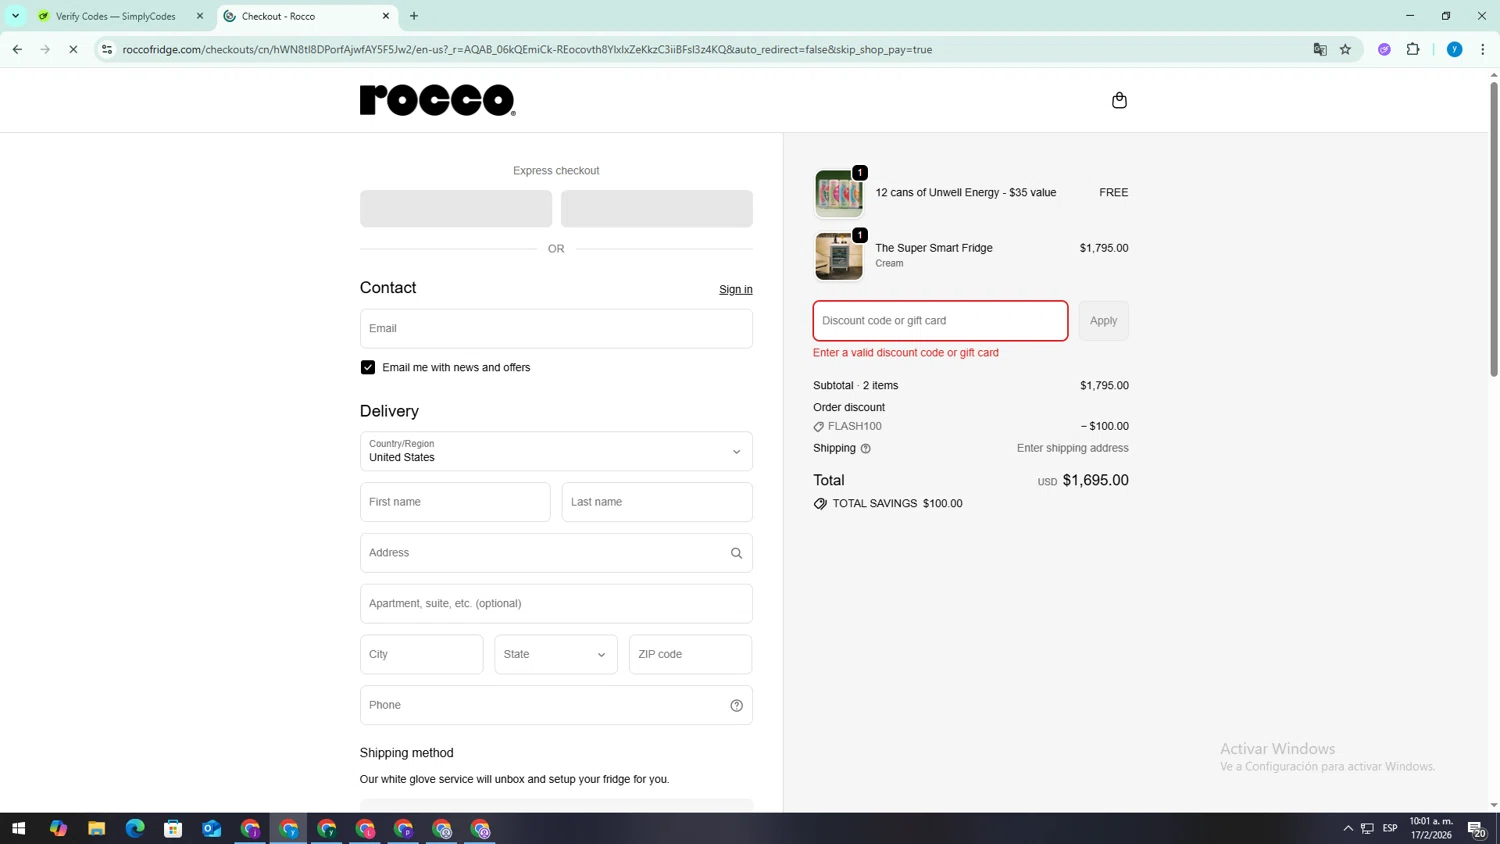Click the Last name field

[x=657, y=502]
